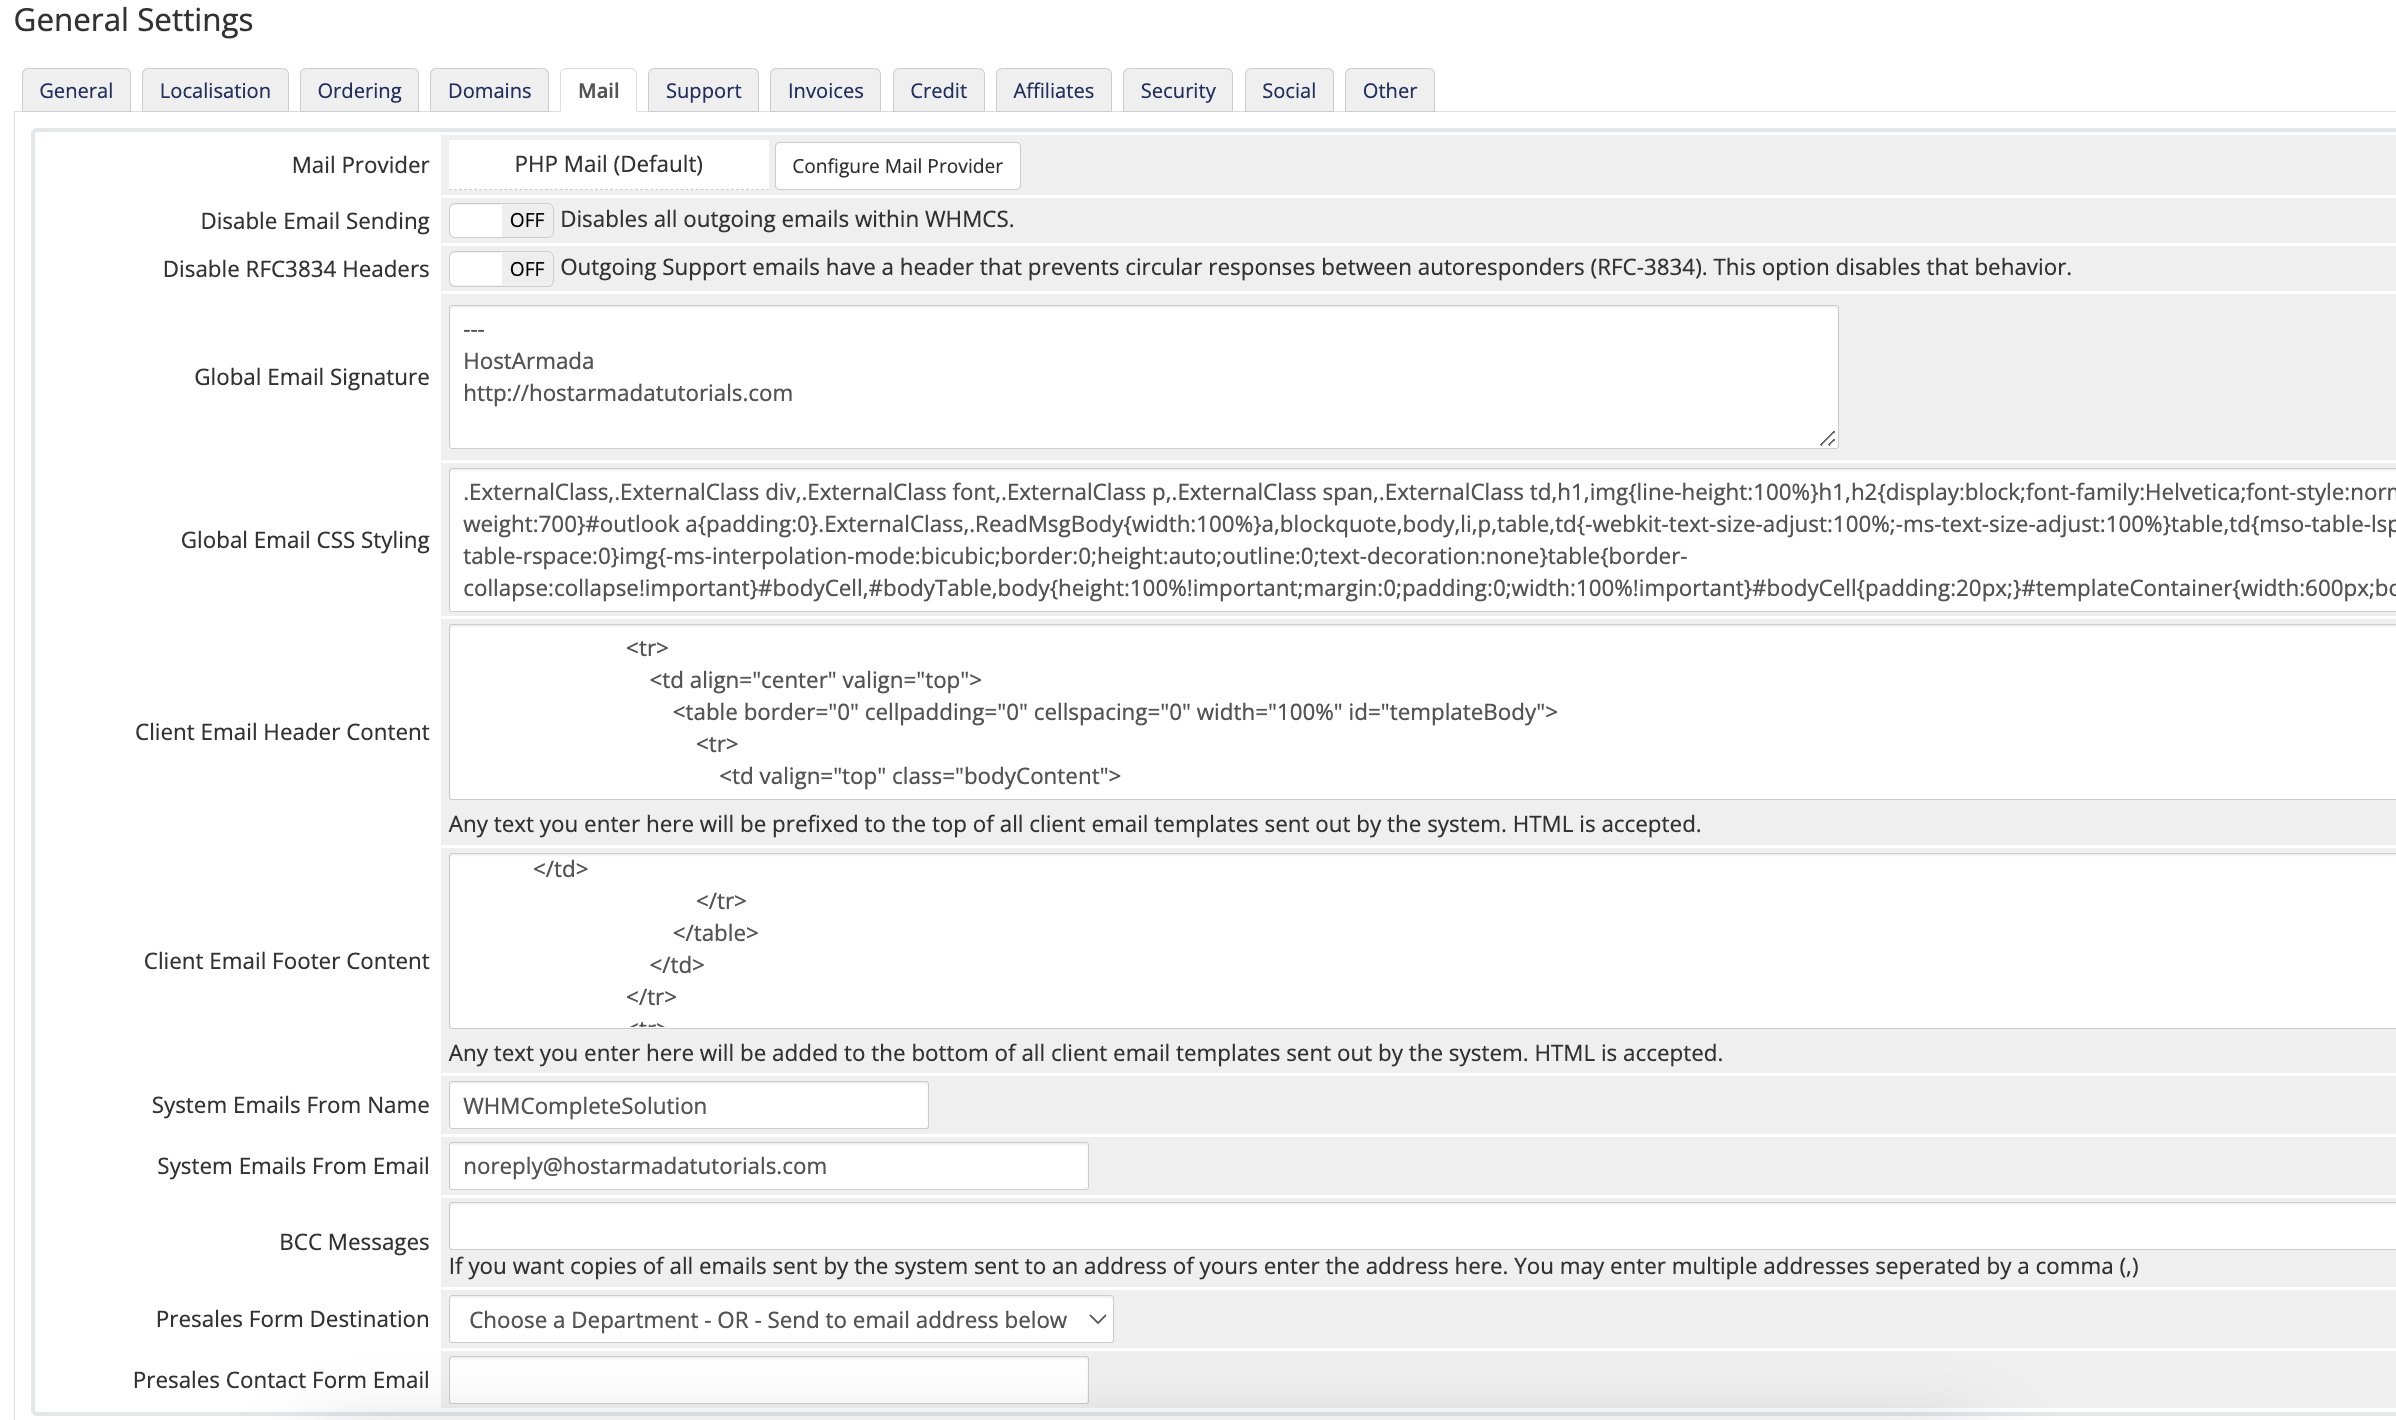Open the Mail Provider selector showing PHP Mail (Default)

point(609,165)
